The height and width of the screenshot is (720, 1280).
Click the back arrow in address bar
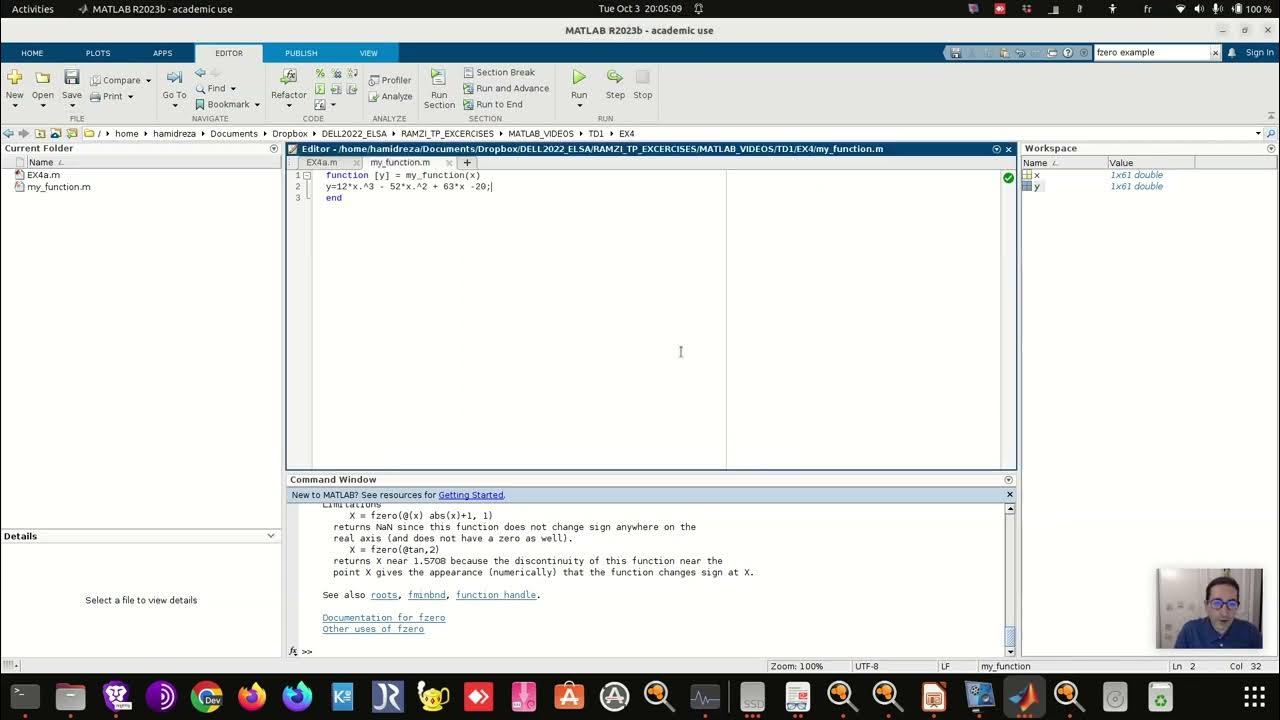pos(8,133)
